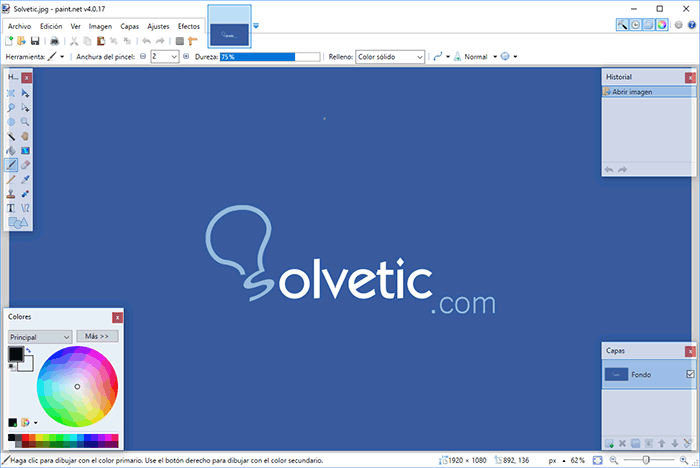Click the Save diskette icon

point(35,41)
